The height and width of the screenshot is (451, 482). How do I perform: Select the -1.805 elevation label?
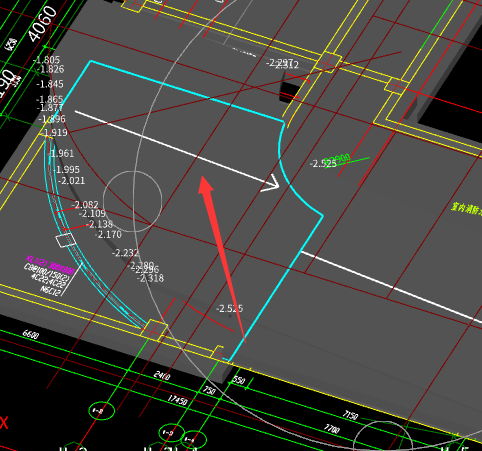pyautogui.click(x=46, y=60)
